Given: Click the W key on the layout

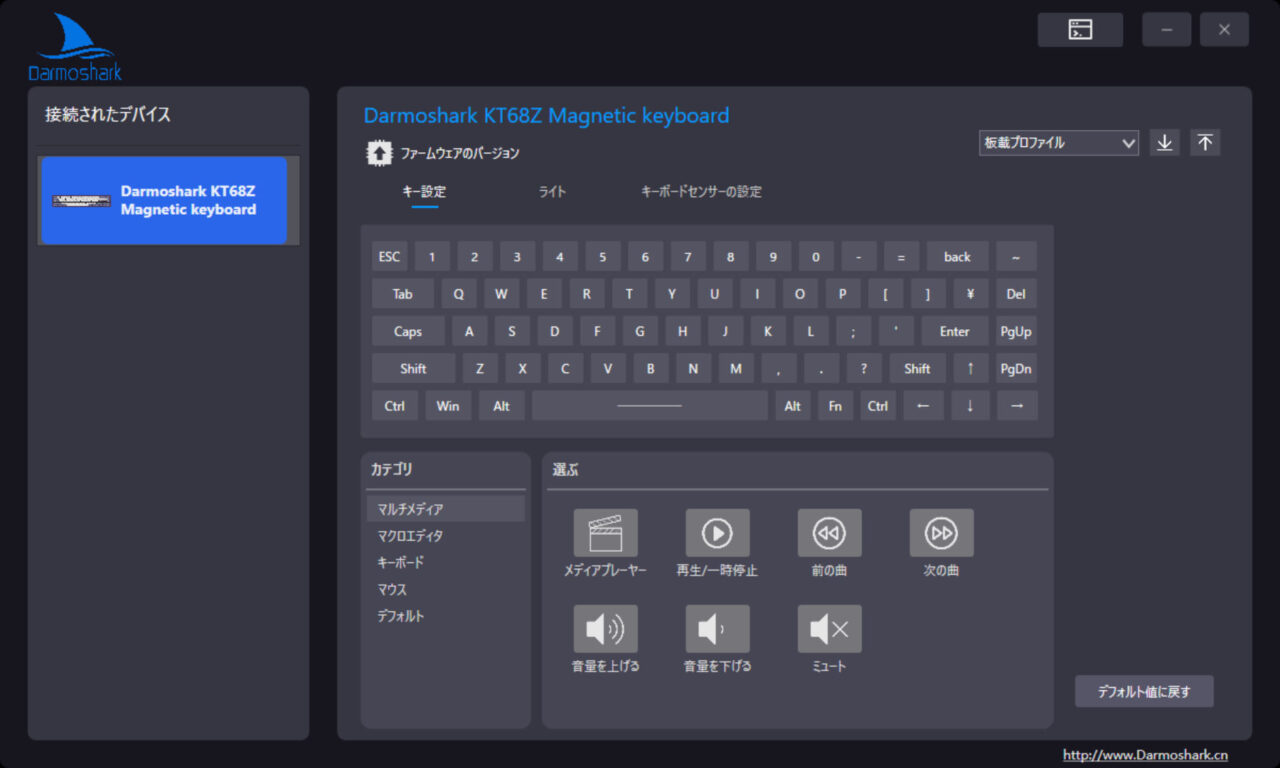Looking at the screenshot, I should tap(501, 294).
